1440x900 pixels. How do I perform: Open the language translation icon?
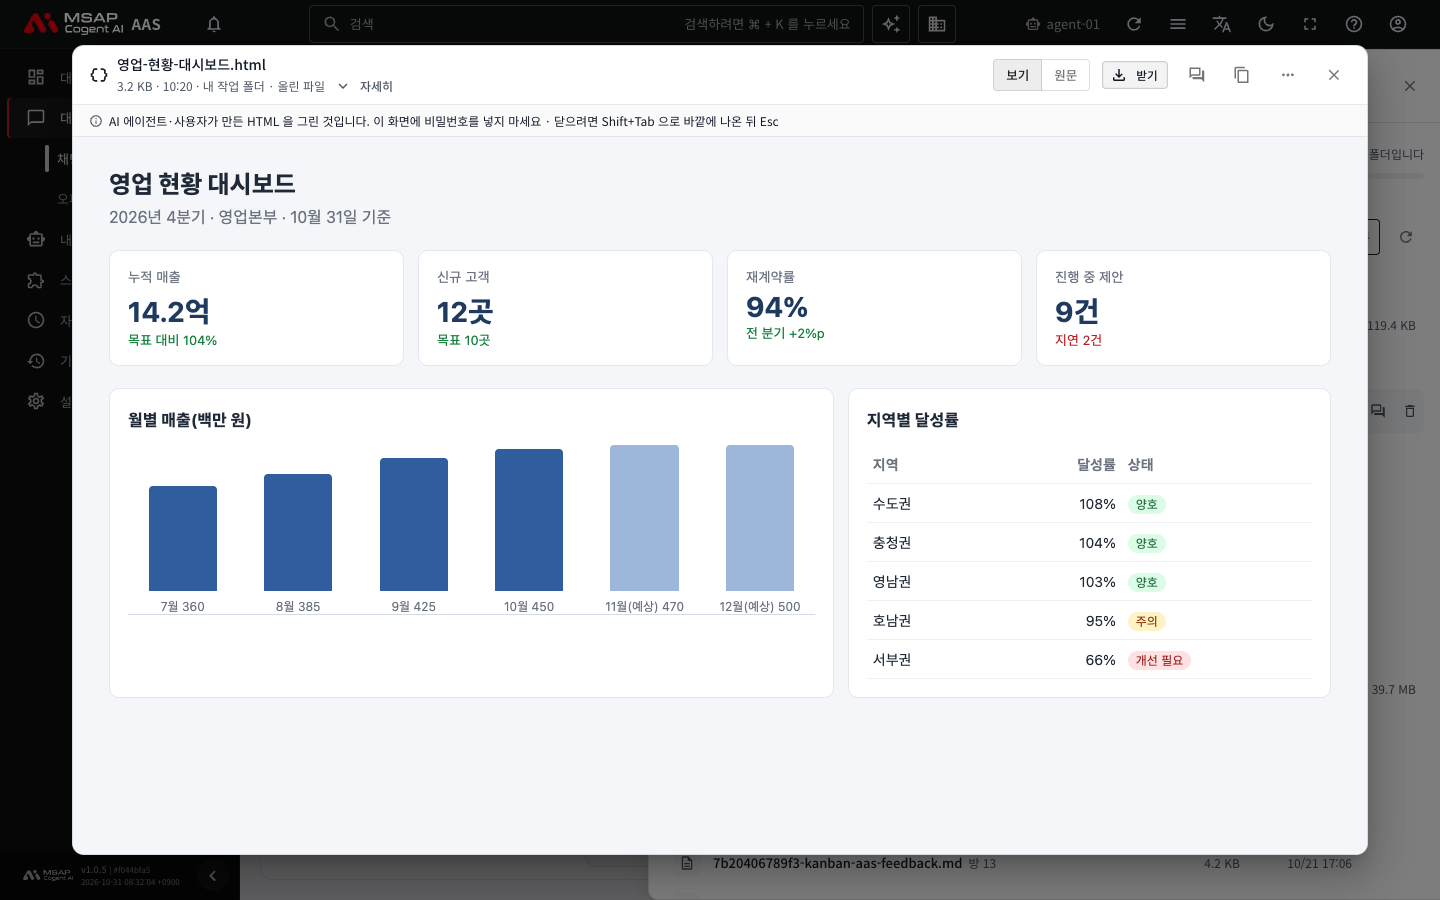point(1222,24)
